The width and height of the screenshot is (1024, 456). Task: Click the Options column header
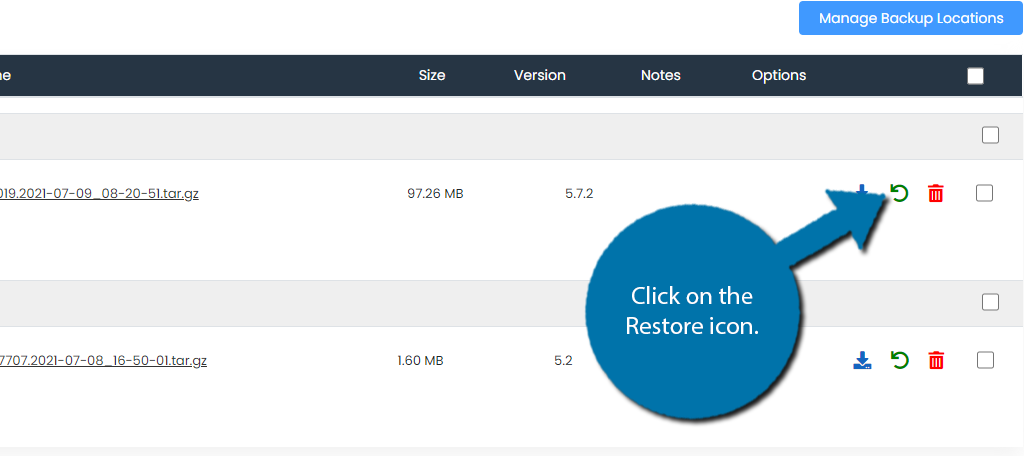click(778, 75)
